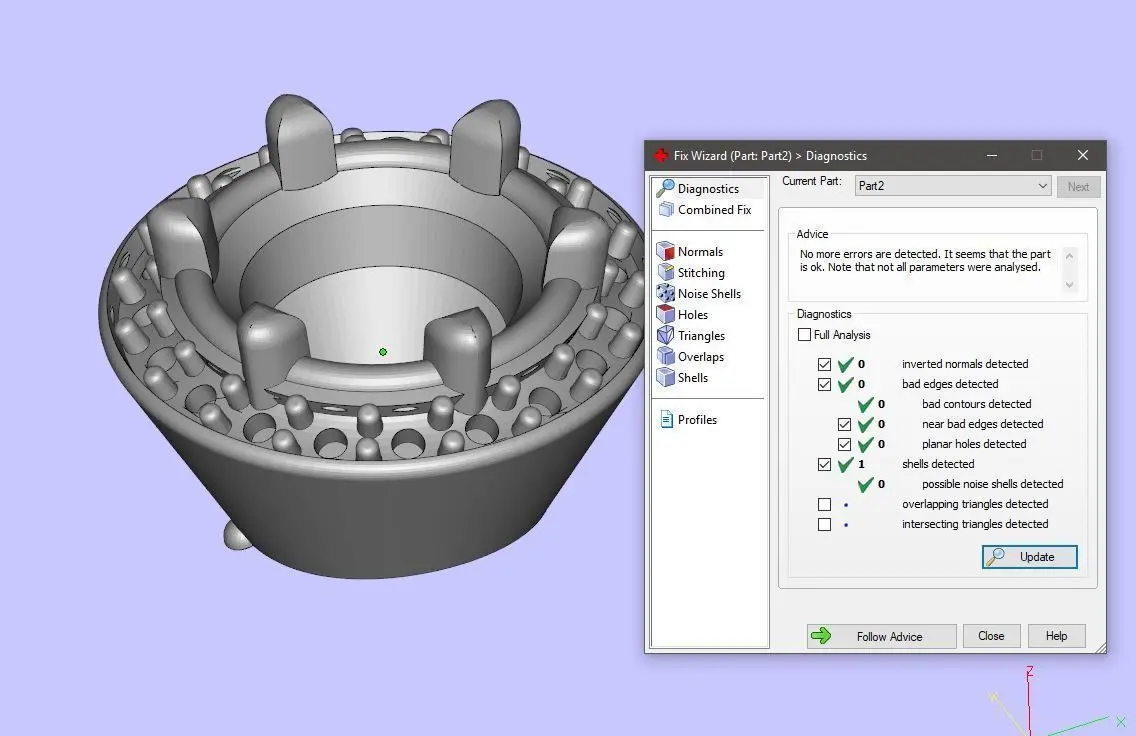Click the Update button
1136x736 pixels.
(x=1030, y=556)
